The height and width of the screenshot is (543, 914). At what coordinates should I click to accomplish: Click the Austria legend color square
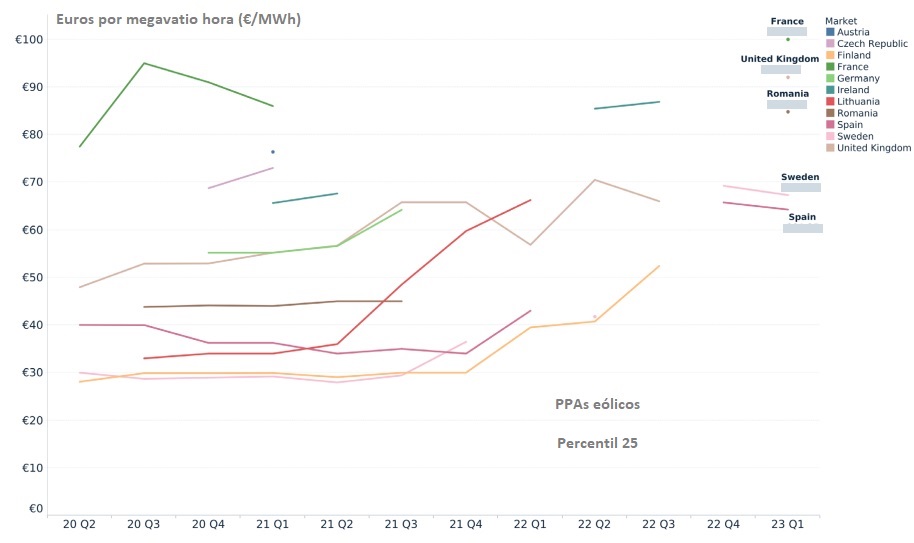(830, 33)
